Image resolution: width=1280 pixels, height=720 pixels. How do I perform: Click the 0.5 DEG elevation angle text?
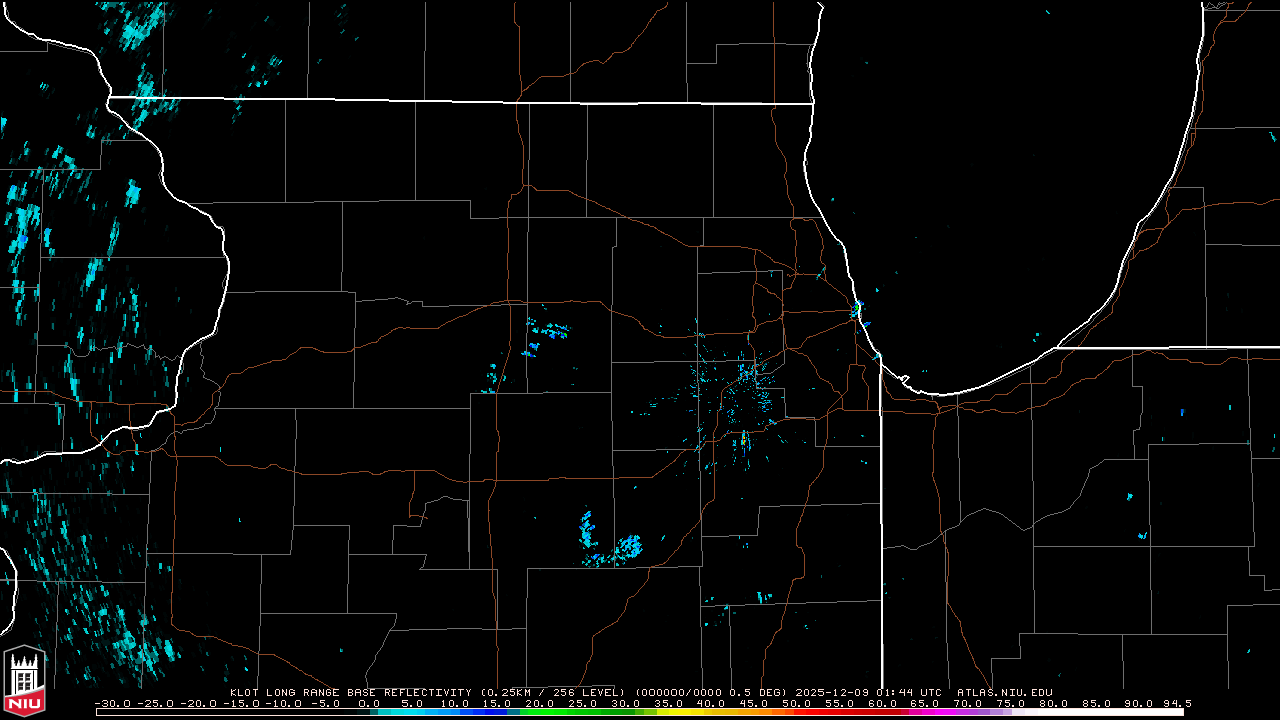coord(762,692)
